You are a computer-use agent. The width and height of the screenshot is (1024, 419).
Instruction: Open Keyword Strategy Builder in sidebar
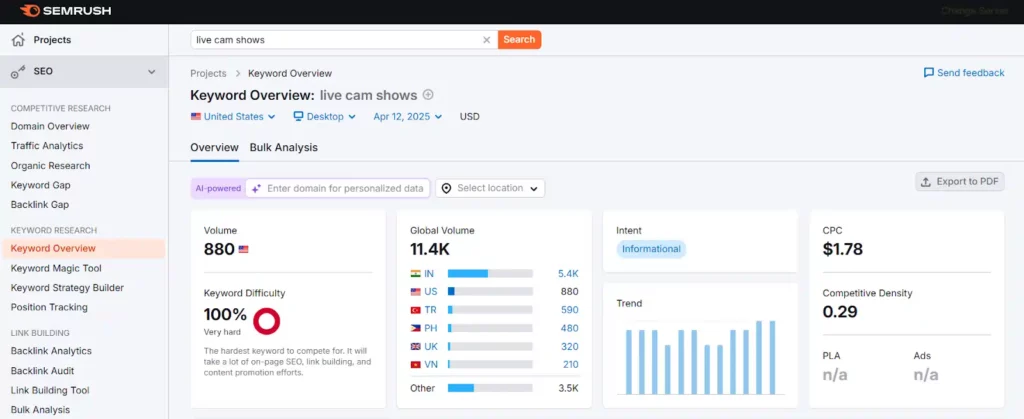[x=67, y=288]
